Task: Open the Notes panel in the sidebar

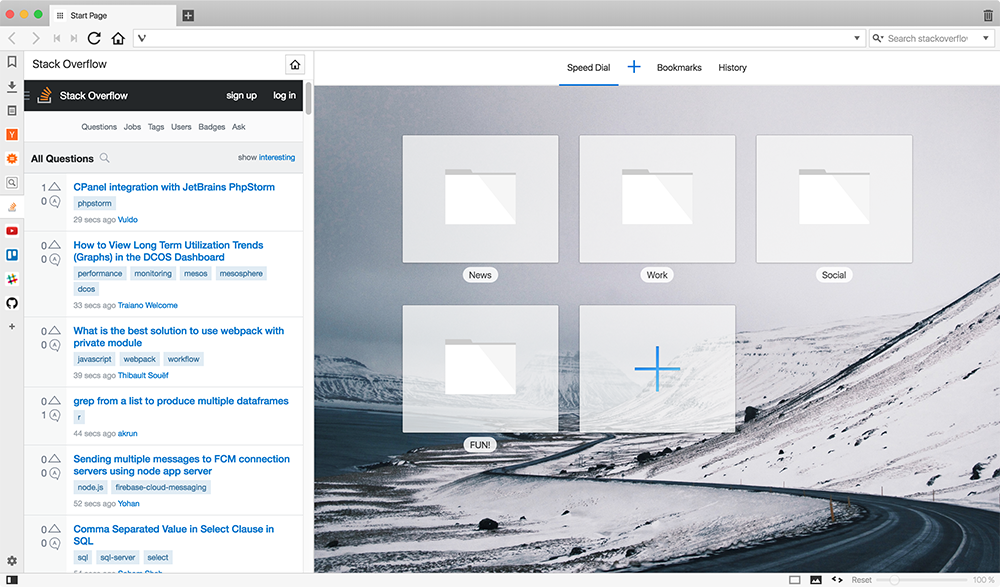Action: 11,110
